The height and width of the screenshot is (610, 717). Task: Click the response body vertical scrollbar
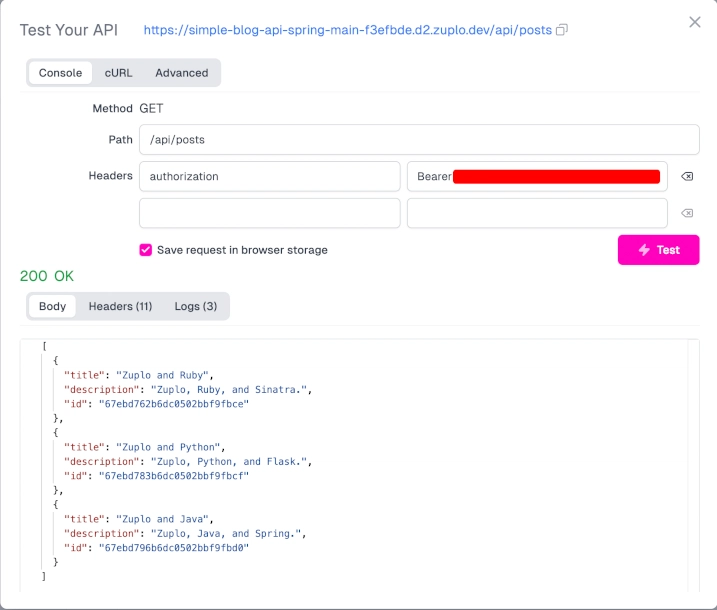(x=693, y=466)
